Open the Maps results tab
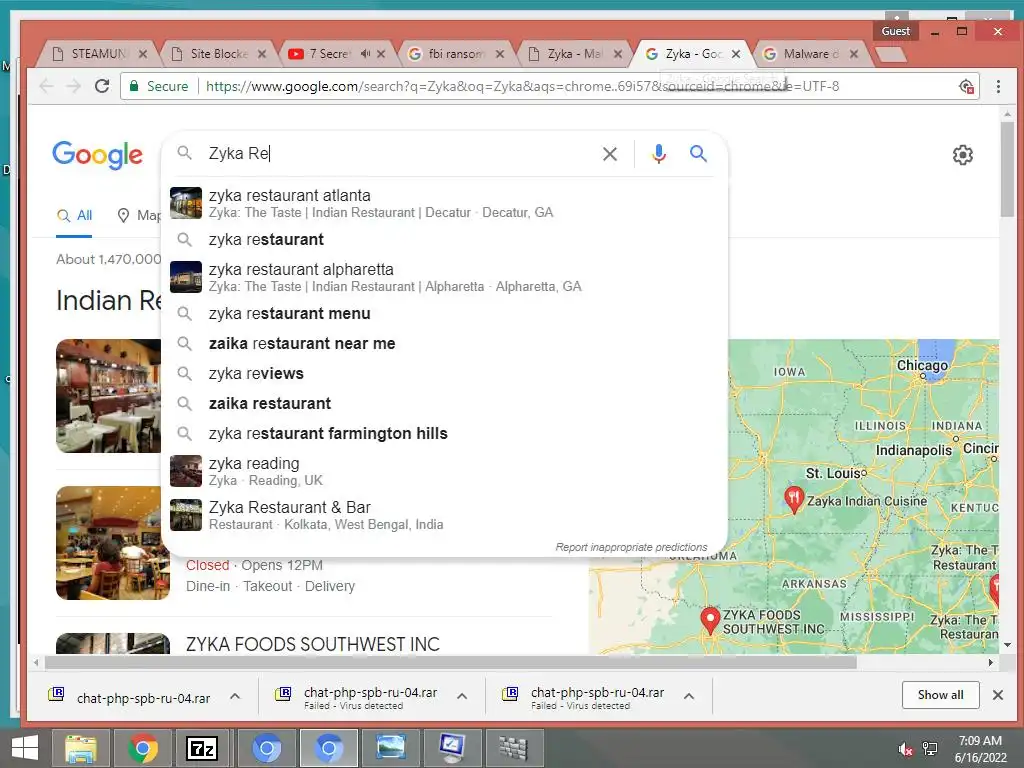Viewport: 1024px width, 768px height. pos(138,216)
